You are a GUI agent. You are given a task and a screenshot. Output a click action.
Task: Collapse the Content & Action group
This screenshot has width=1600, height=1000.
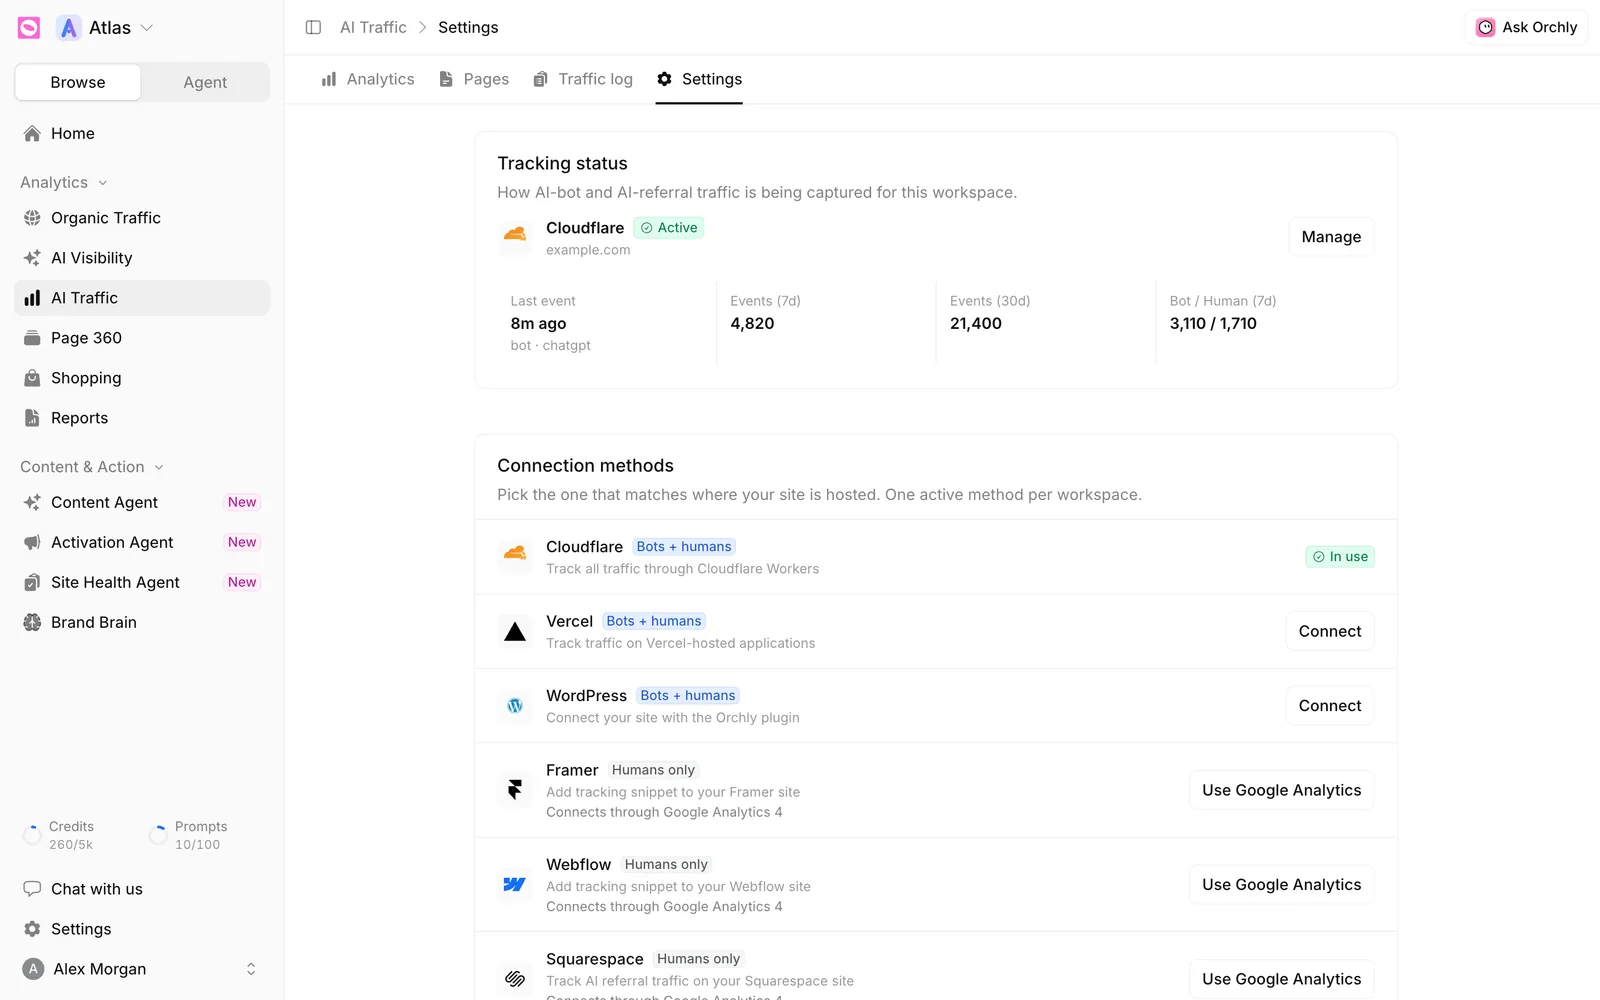92,467
